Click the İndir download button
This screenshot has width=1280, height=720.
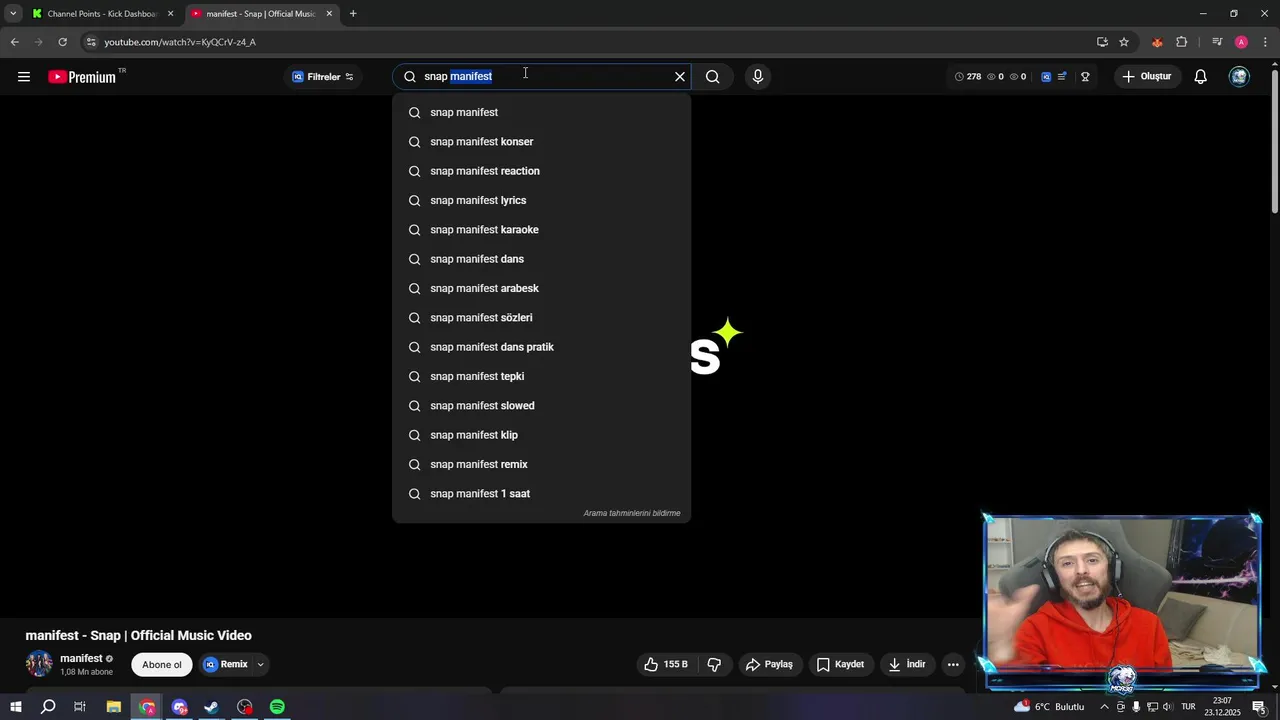coord(907,665)
